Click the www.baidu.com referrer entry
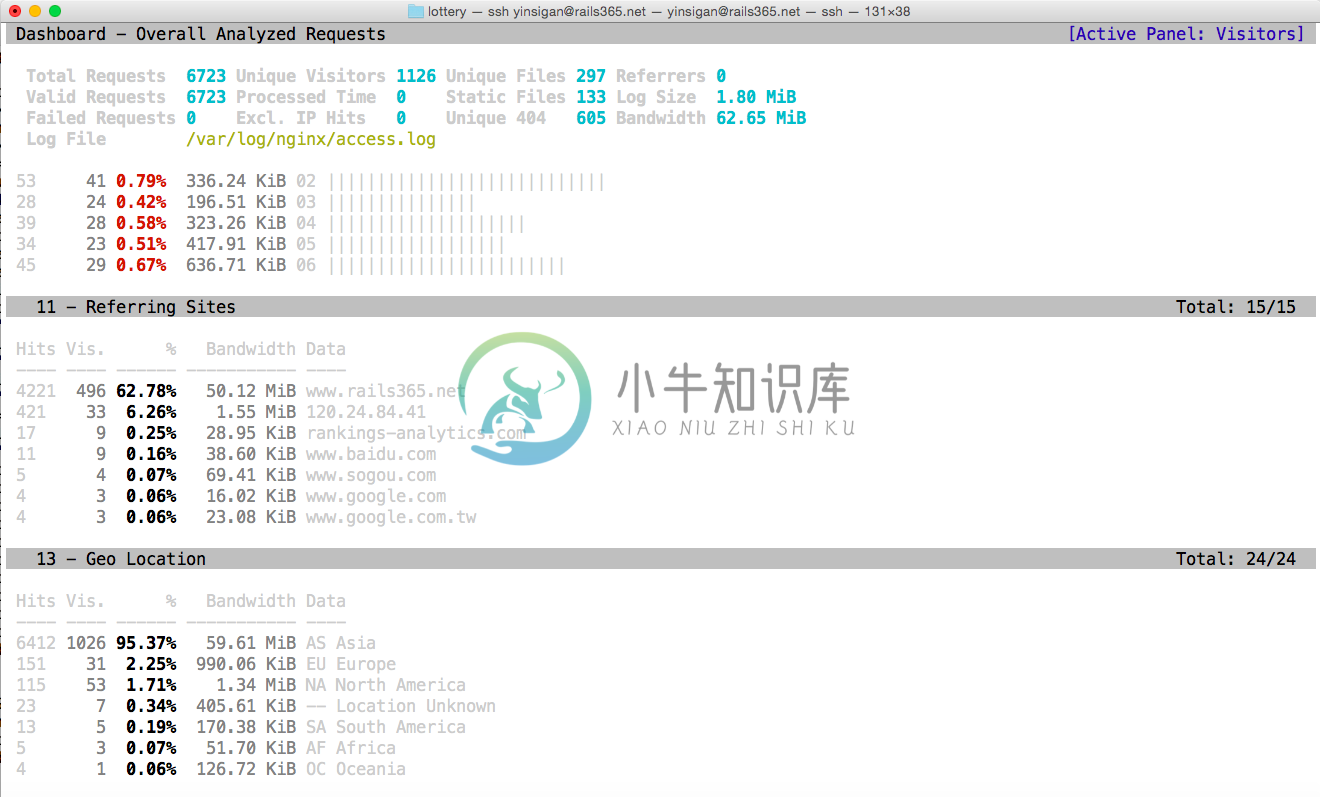 pos(371,454)
